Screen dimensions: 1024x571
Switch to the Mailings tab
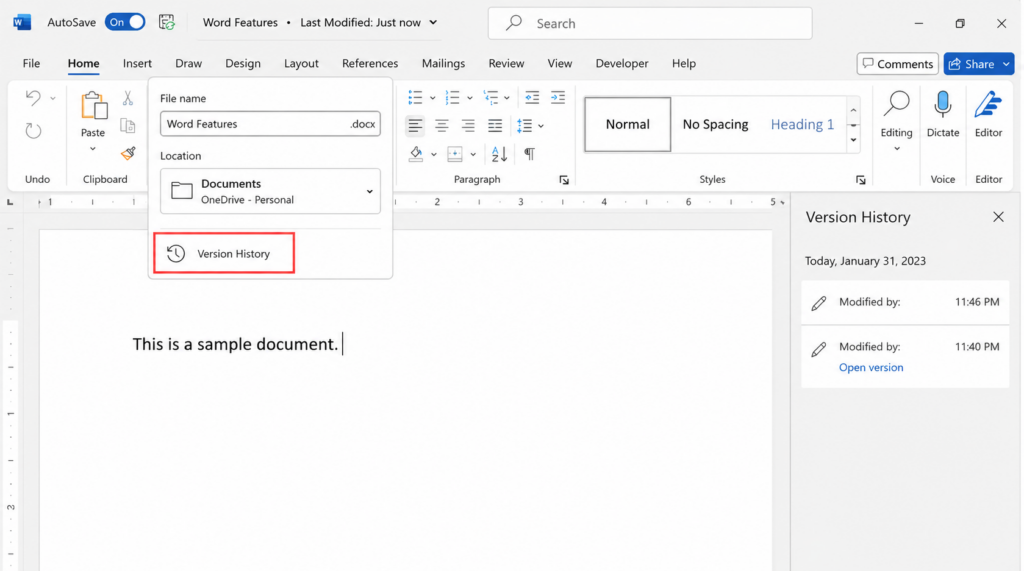[443, 63]
